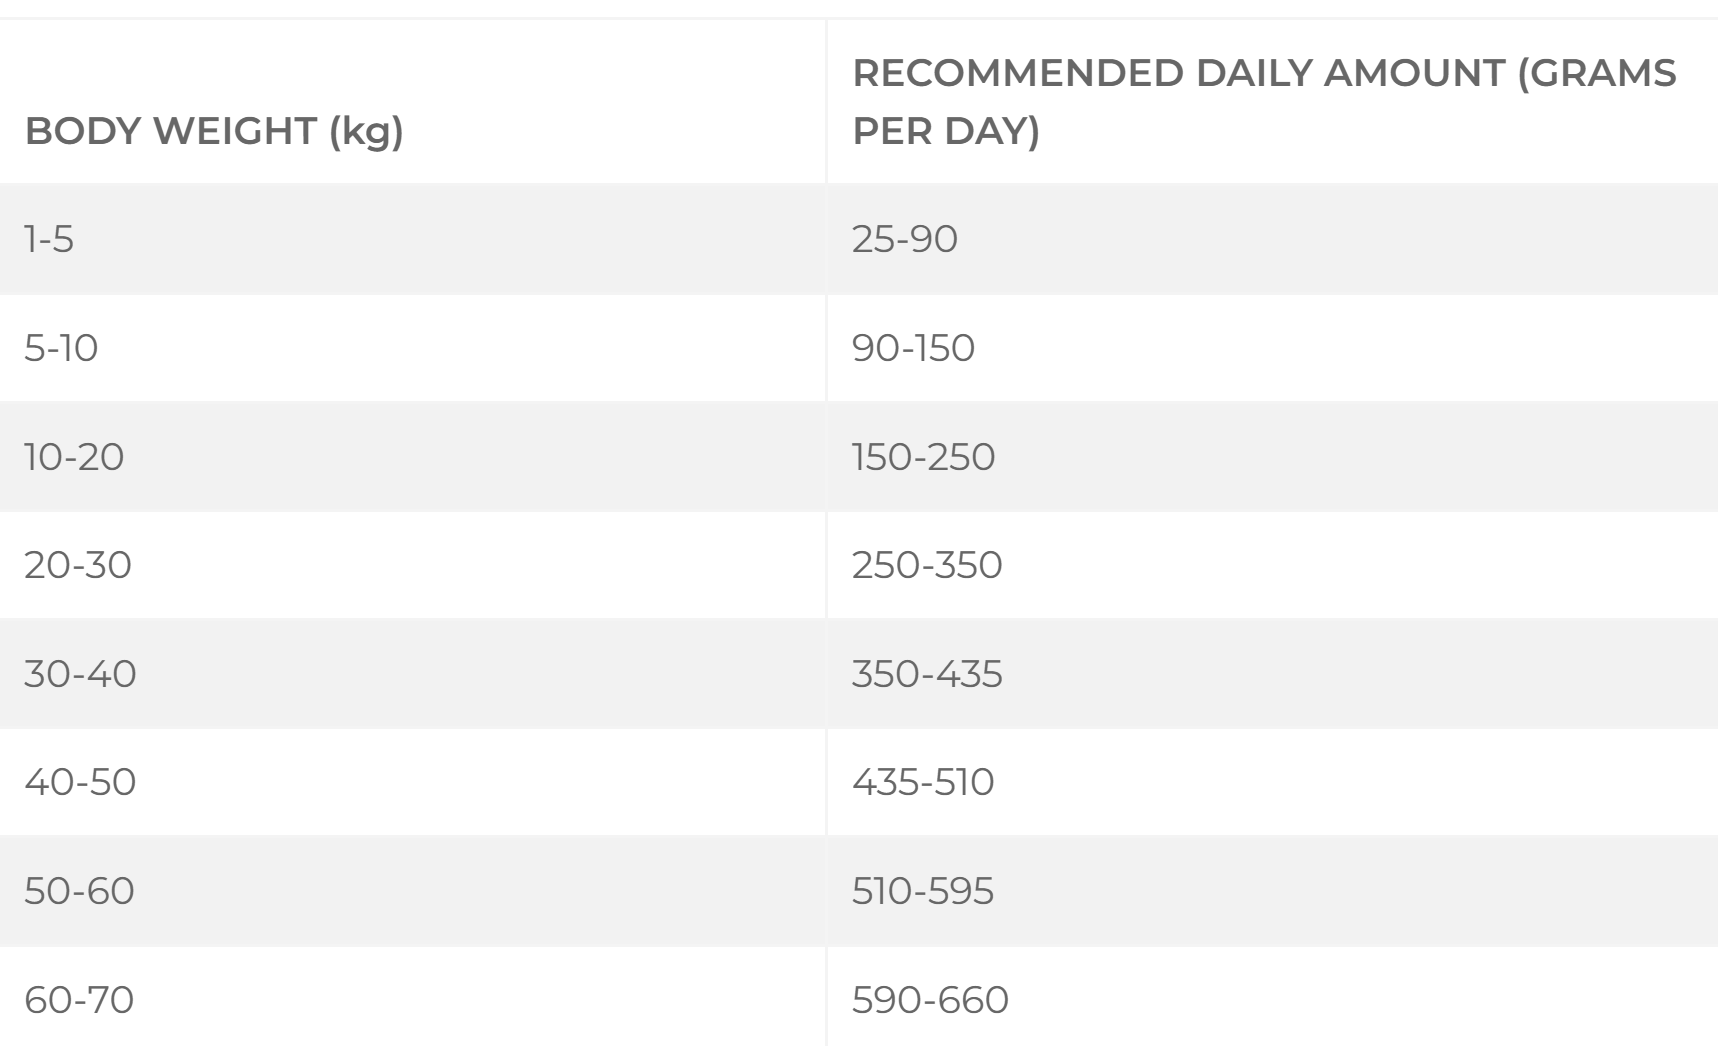Select the 1-5 body weight cell
The width and height of the screenshot is (1718, 1046).
tap(49, 239)
